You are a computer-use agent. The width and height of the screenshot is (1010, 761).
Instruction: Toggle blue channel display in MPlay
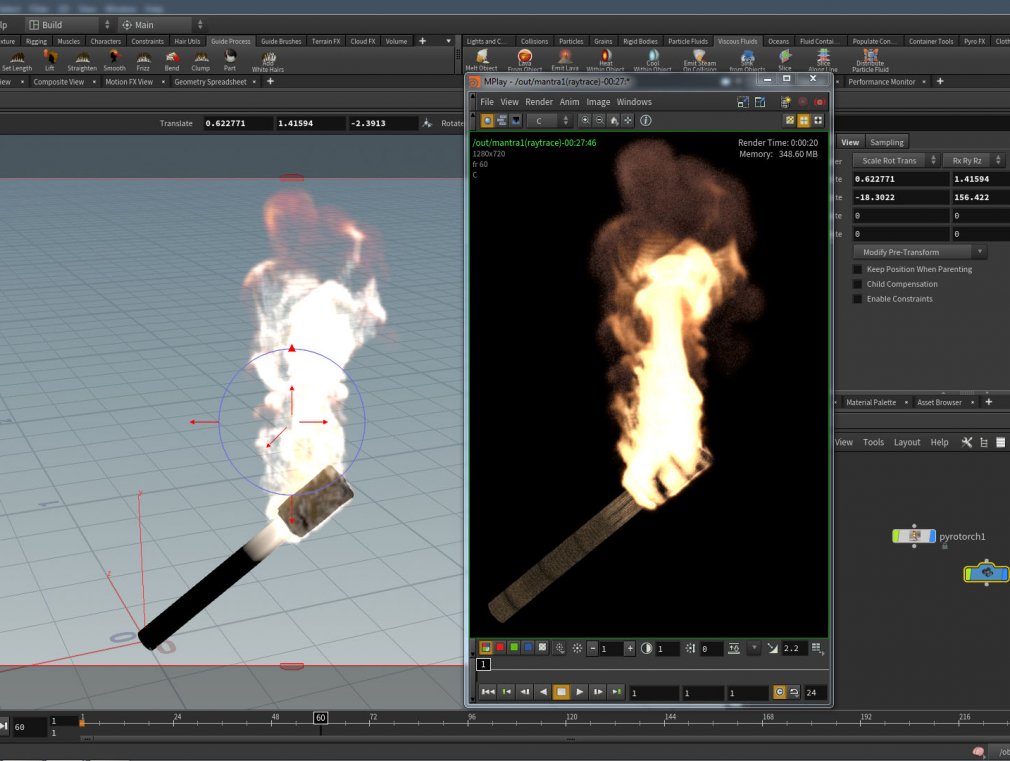click(x=528, y=648)
